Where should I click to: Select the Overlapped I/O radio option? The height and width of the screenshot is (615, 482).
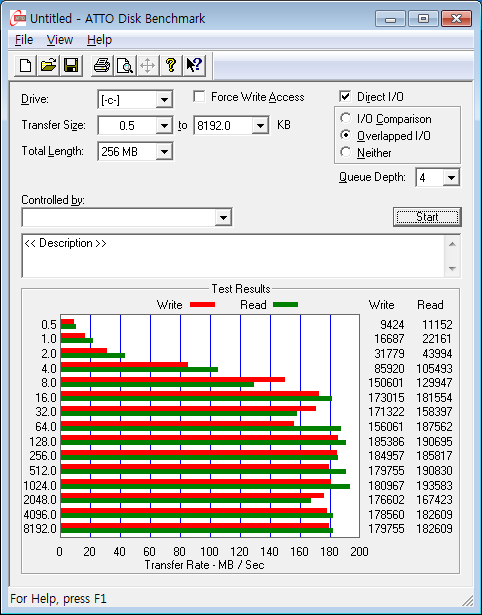point(346,135)
